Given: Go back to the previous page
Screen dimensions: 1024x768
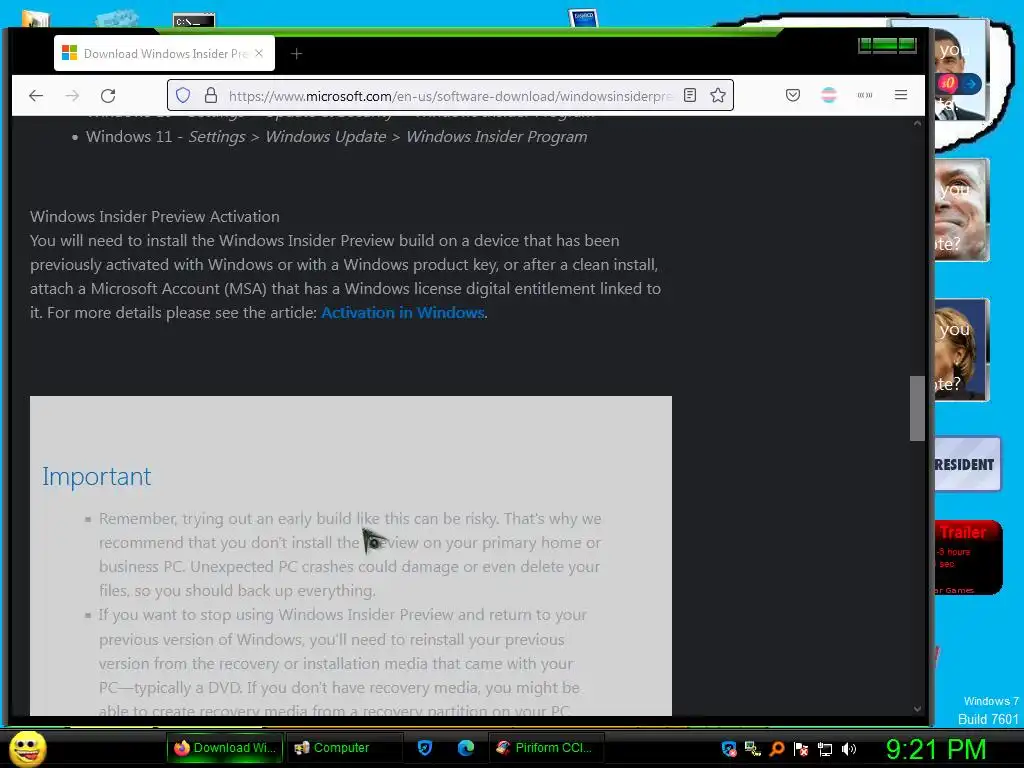Looking at the screenshot, I should point(36,96).
